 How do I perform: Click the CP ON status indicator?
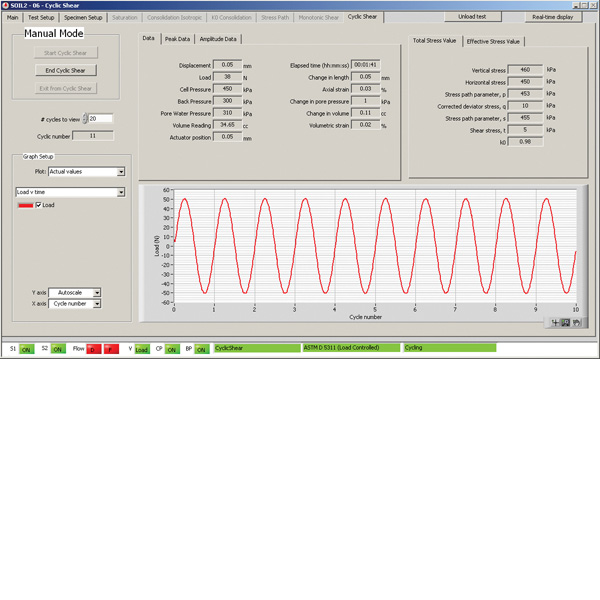(x=172, y=349)
